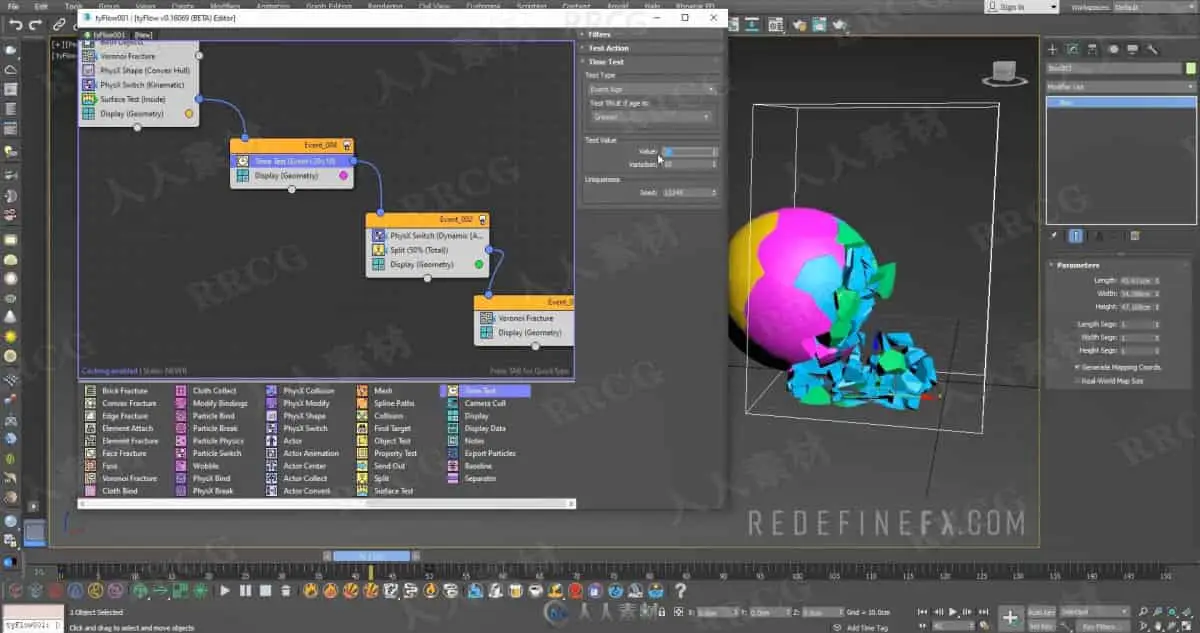1200x633 pixels.
Task: Toggle Event_004 enable lightbulb icon
Action: tap(346, 146)
